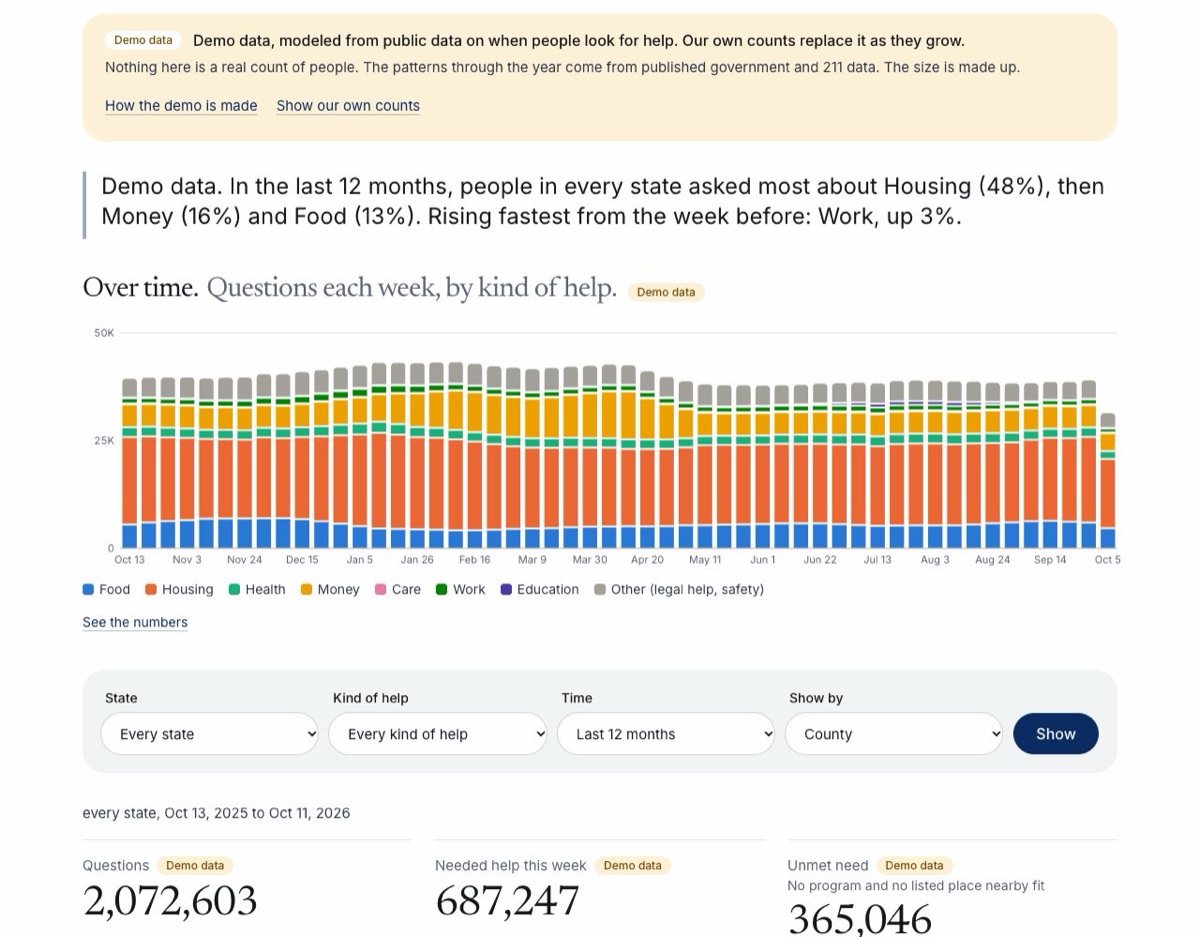1200x937 pixels.
Task: Click the 365,046 unmet need value
Action: point(860,918)
